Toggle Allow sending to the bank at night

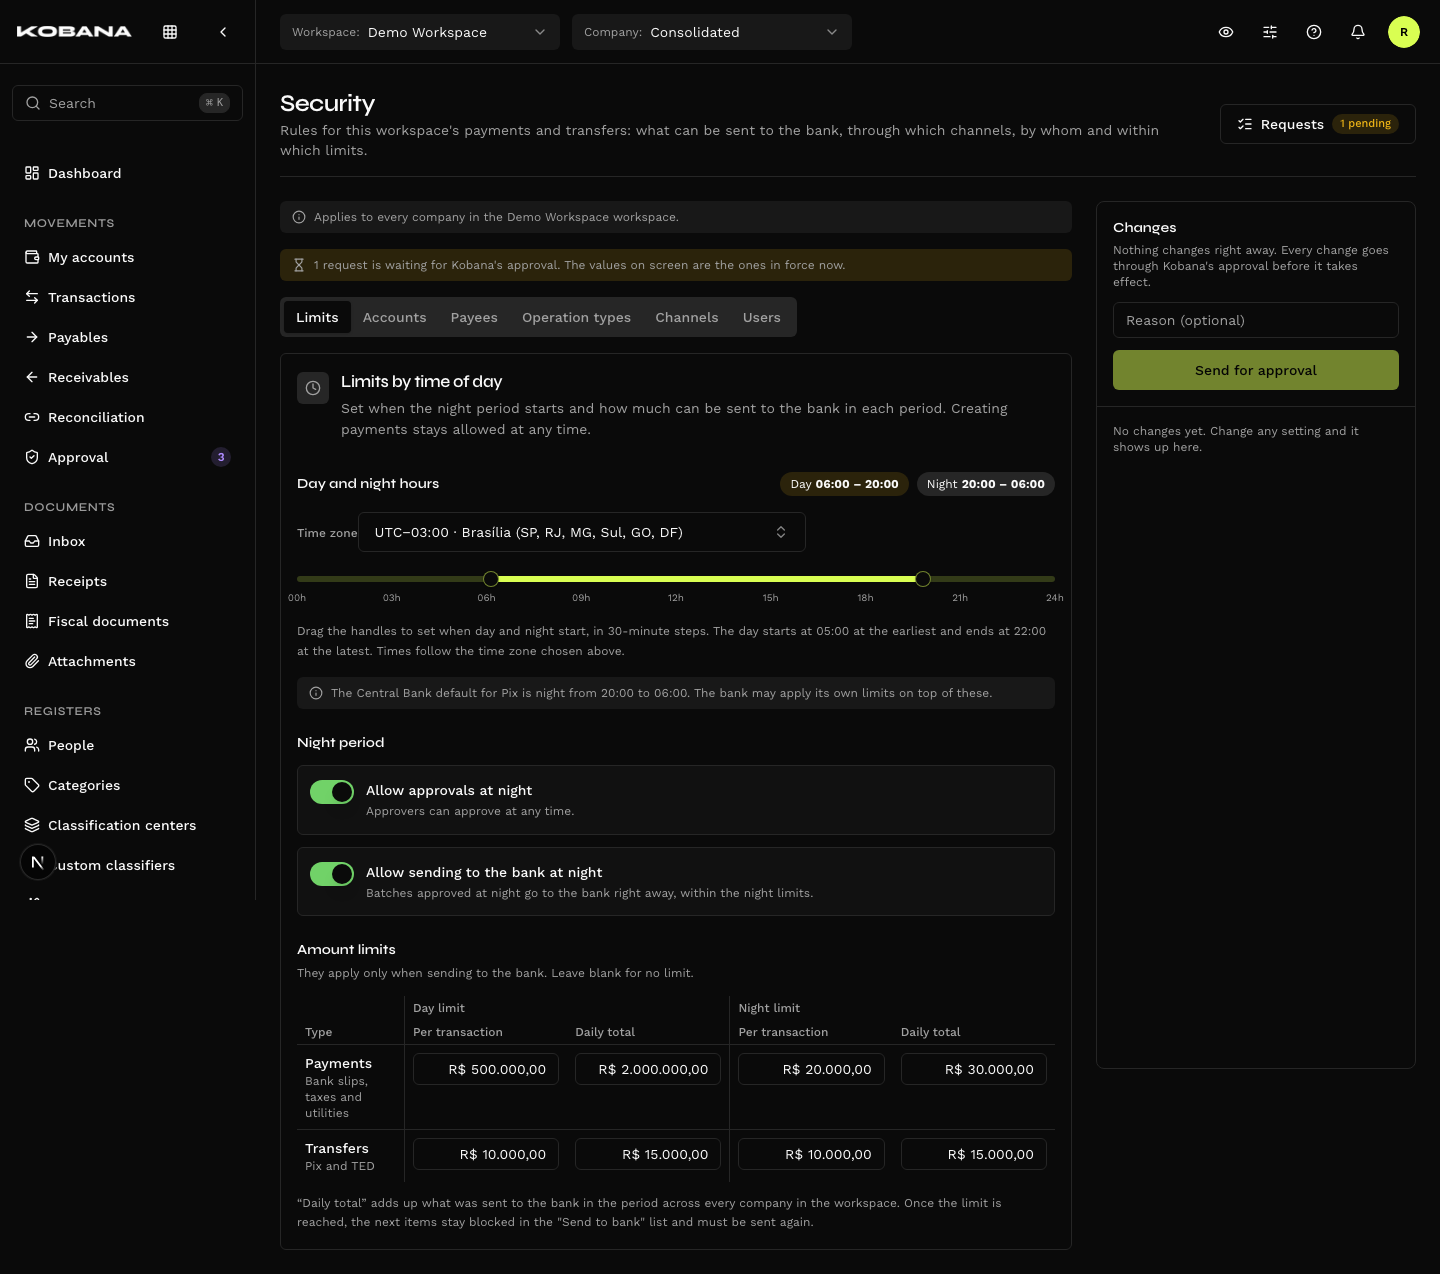click(x=332, y=874)
